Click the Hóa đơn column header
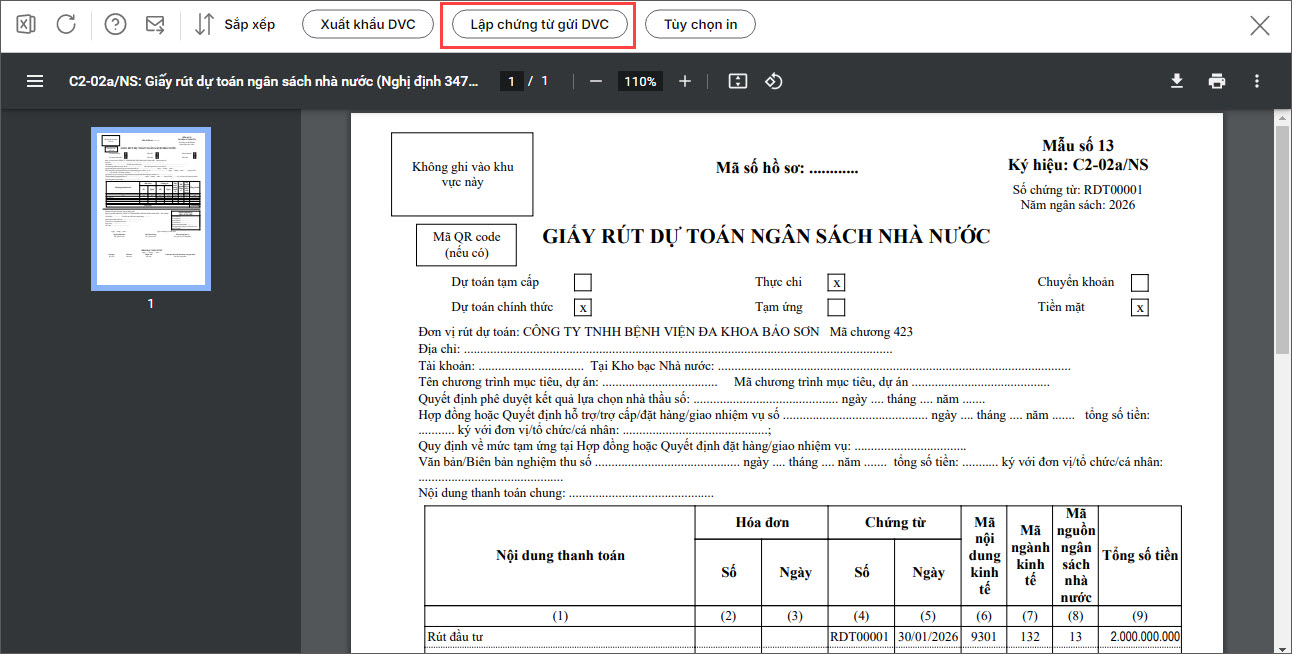The width and height of the screenshot is (1292, 654). [x=761, y=523]
